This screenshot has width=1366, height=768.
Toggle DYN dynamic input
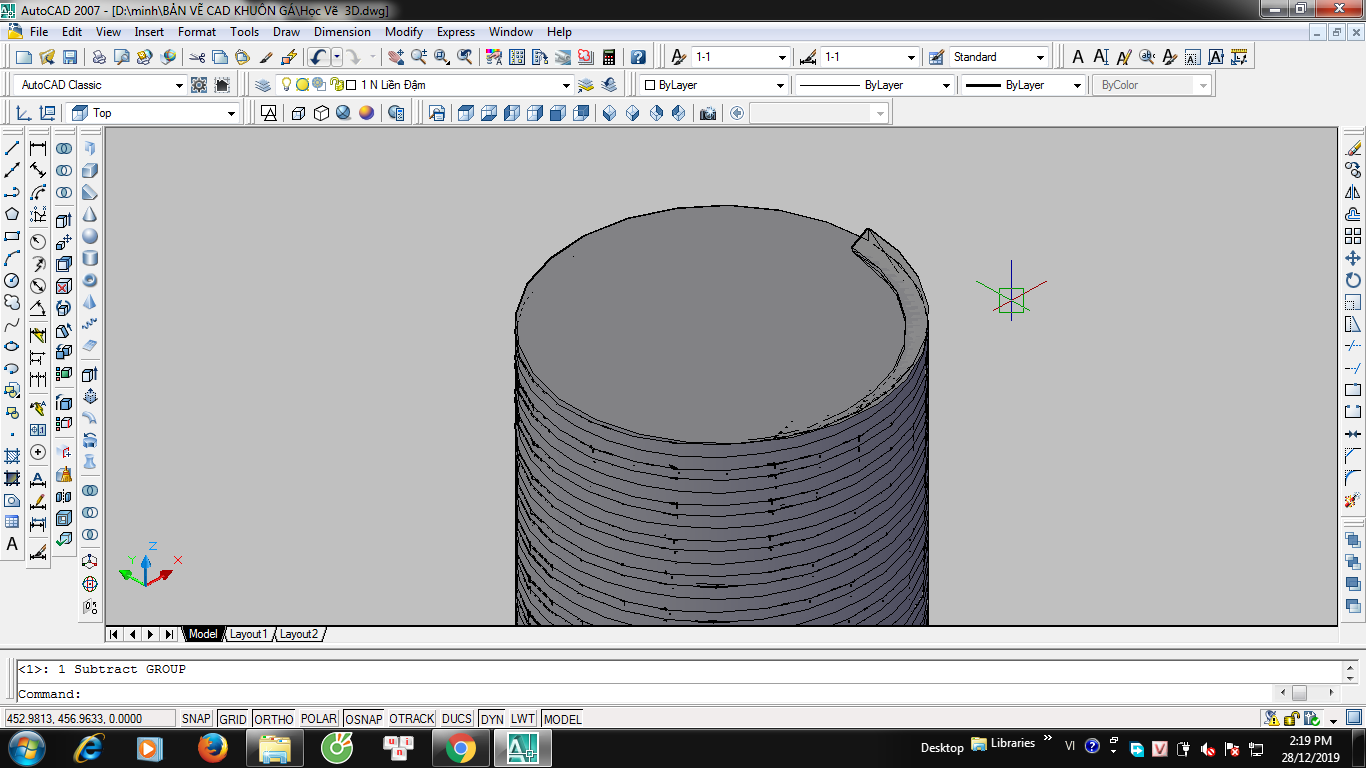coord(492,719)
